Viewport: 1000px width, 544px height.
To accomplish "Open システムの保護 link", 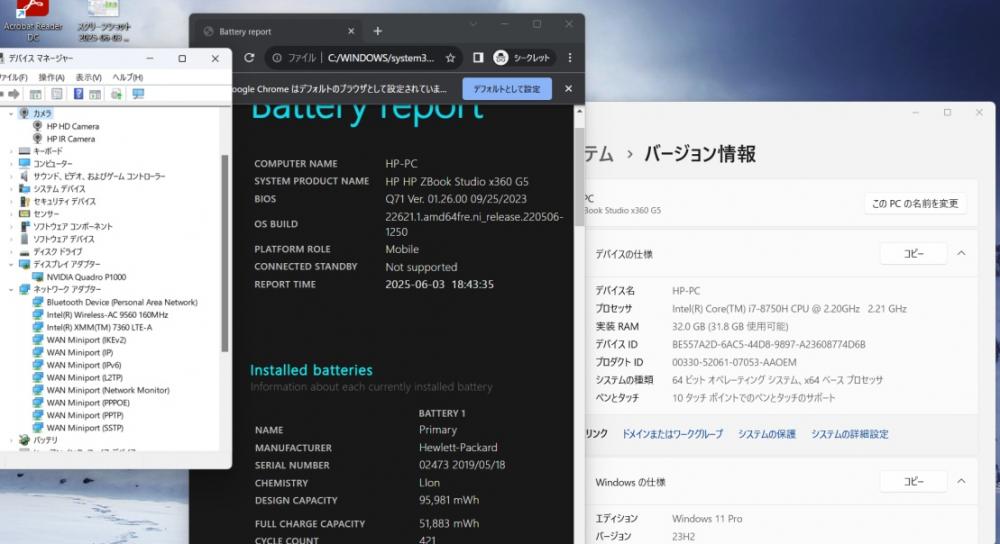I will coord(767,434).
